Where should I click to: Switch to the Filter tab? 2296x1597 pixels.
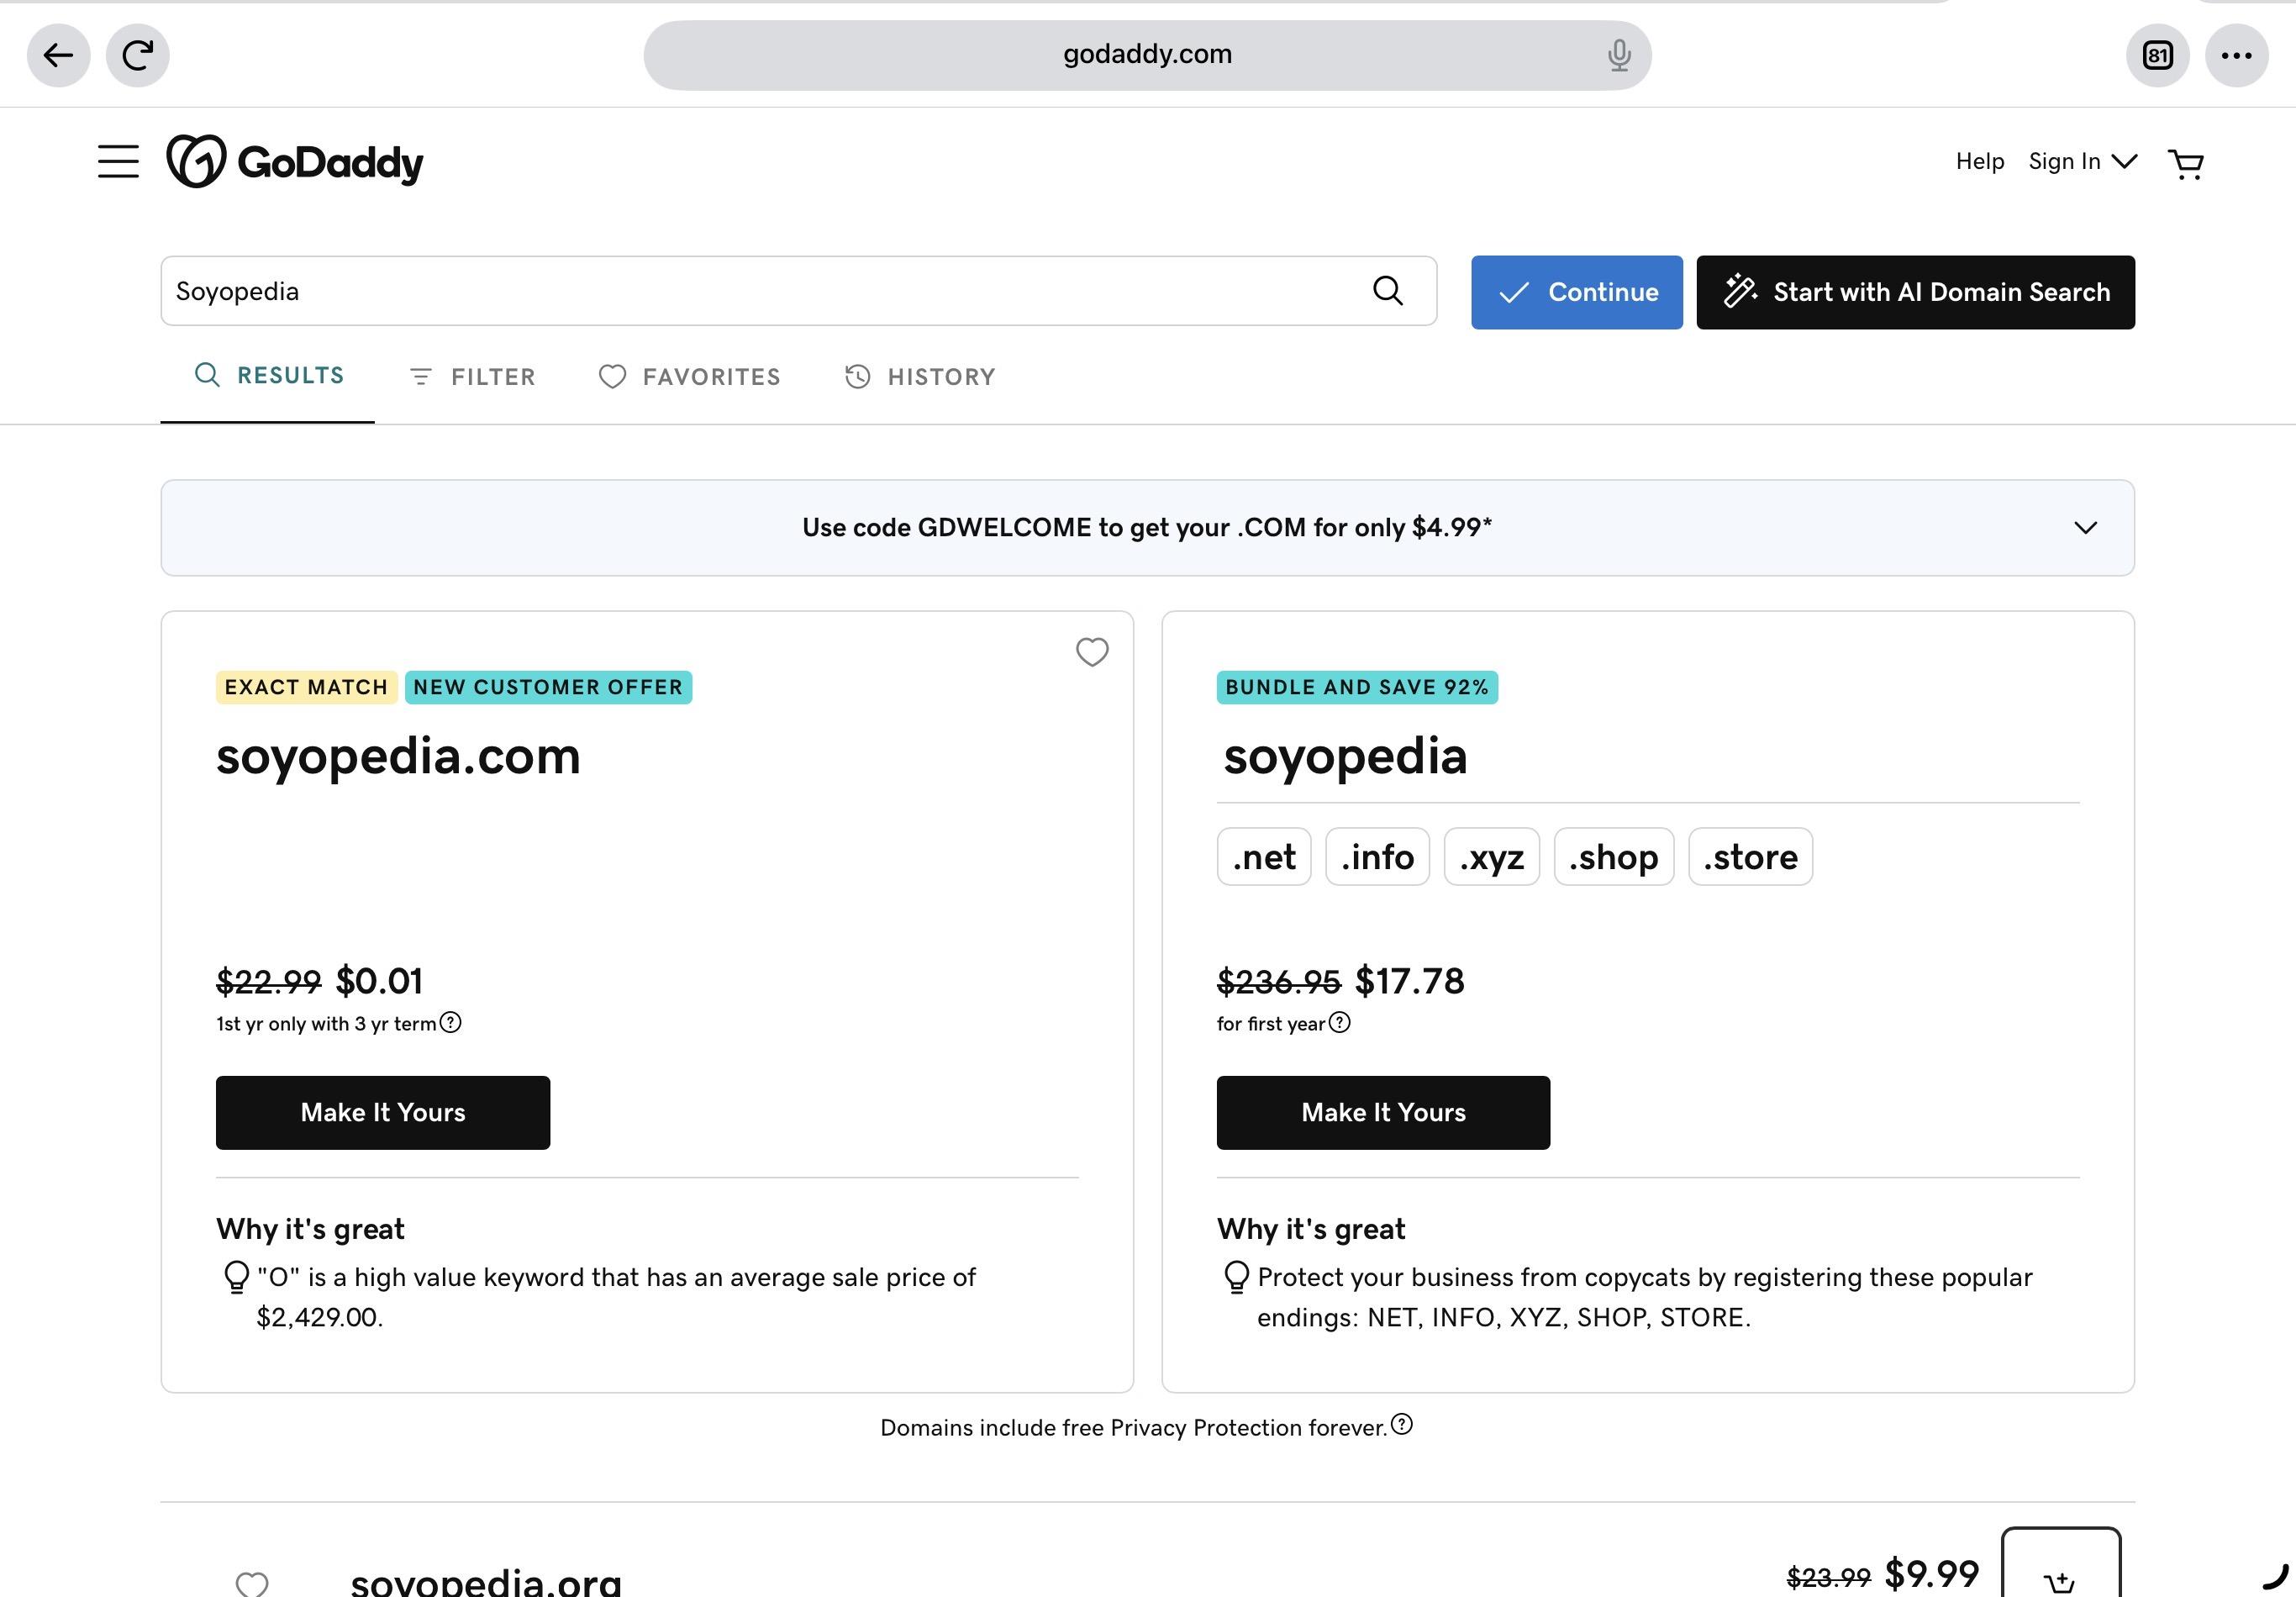pyautogui.click(x=472, y=377)
